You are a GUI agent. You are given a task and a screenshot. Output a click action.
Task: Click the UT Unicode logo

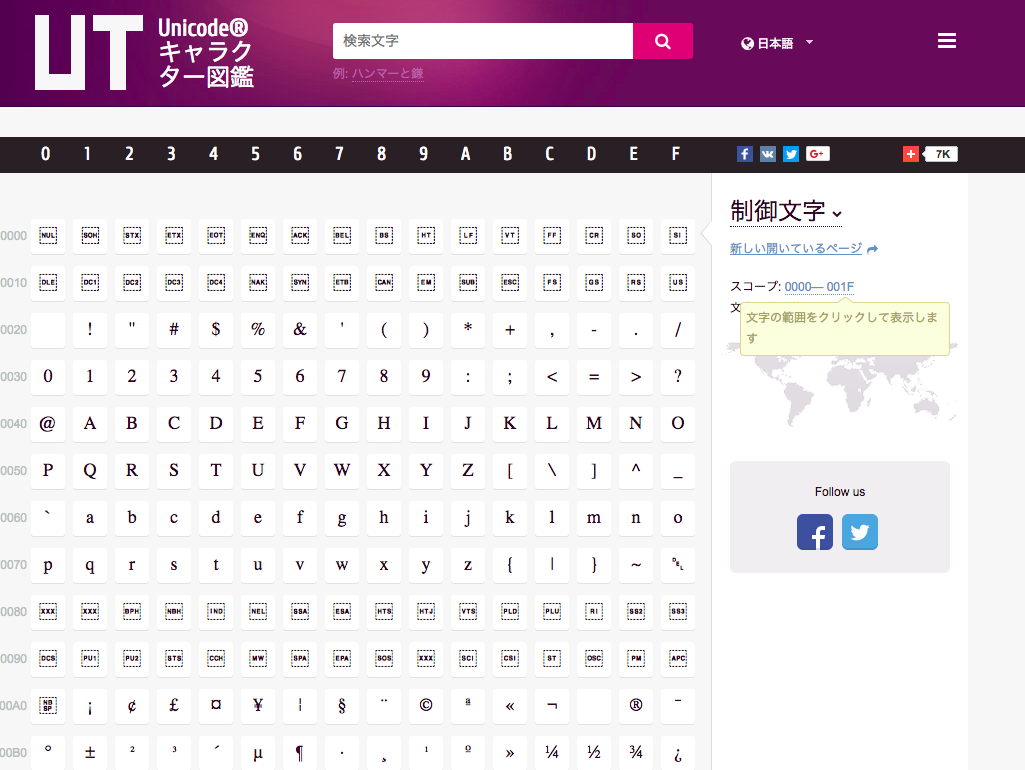(88, 53)
